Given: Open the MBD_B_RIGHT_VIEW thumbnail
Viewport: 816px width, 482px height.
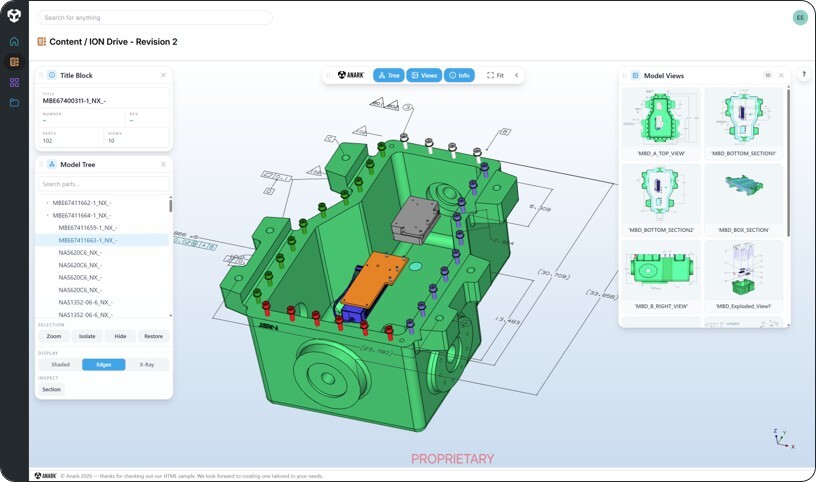Looking at the screenshot, I should 661,276.
